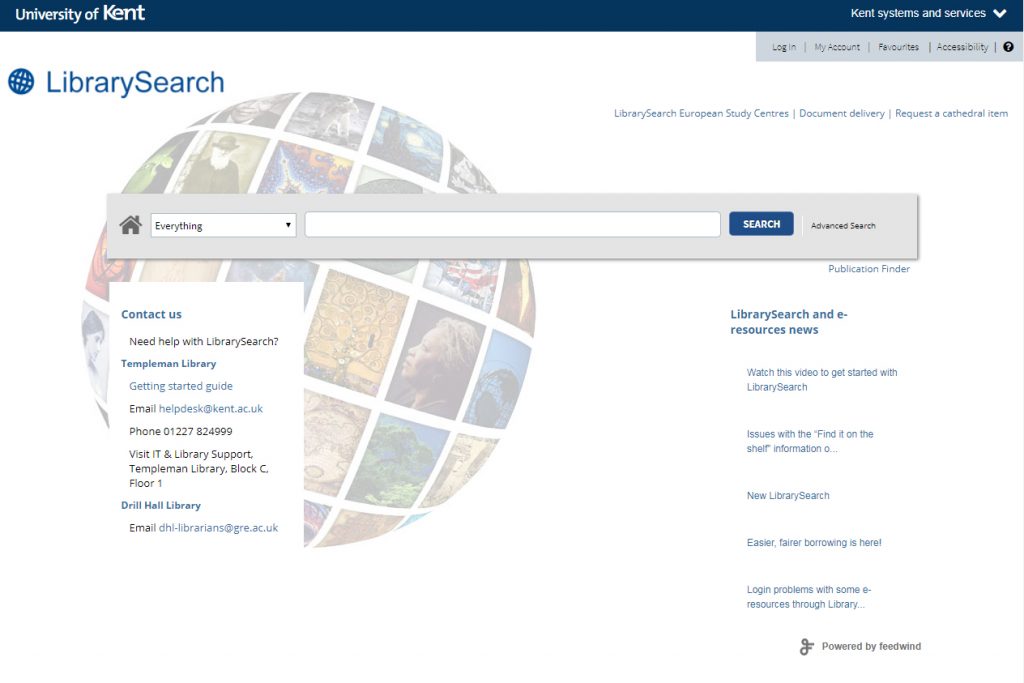Open the Getting started guide
Viewport: 1024px width, 683px height.
click(x=181, y=386)
